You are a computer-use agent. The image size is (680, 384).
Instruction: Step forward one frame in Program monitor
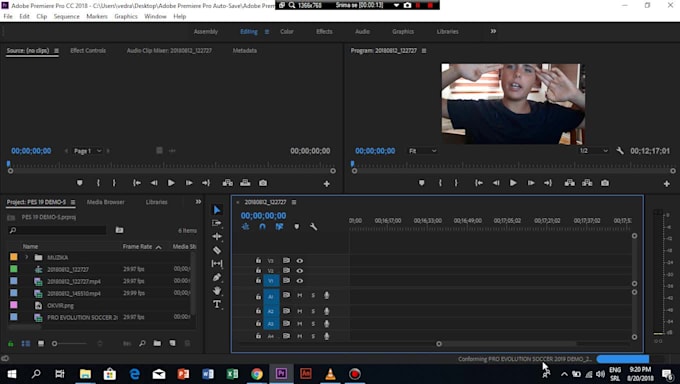(x=531, y=183)
